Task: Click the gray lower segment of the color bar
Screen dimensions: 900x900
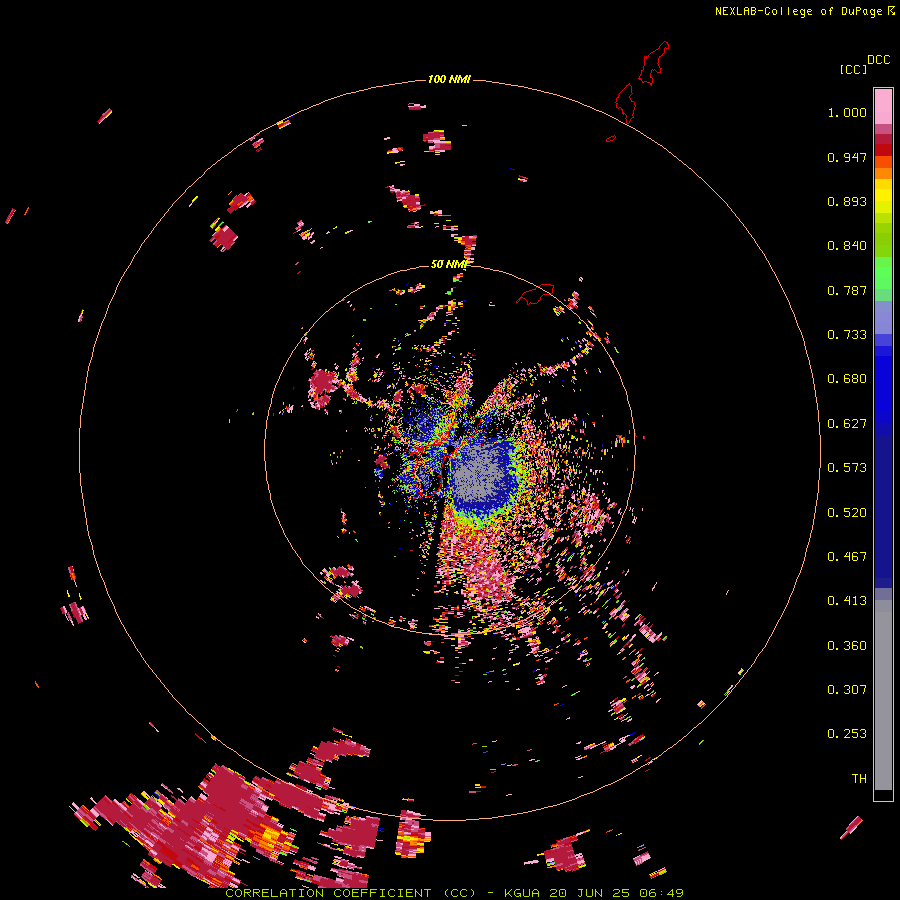Action: [883, 695]
